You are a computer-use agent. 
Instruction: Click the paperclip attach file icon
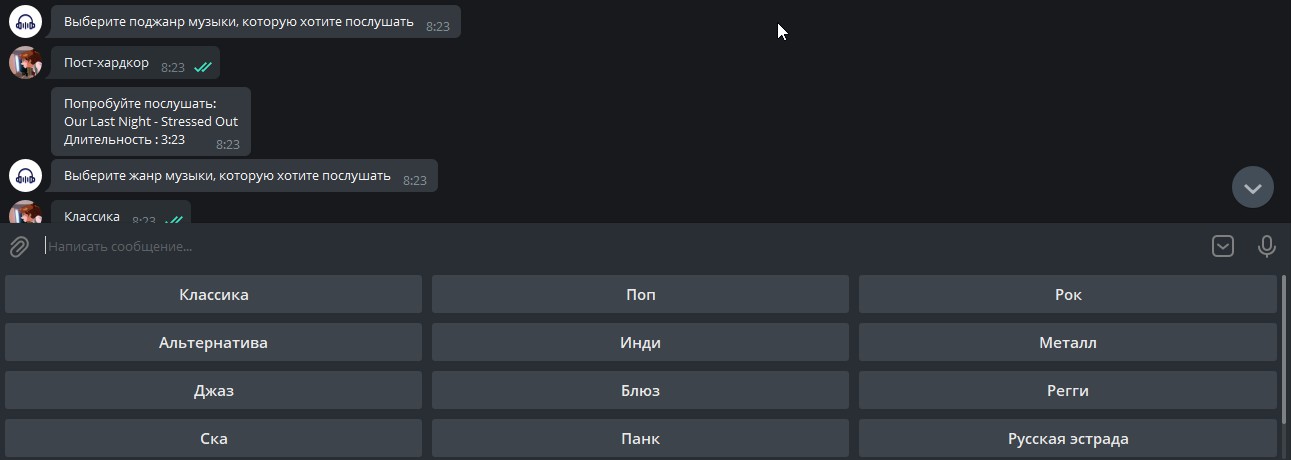tap(19, 246)
